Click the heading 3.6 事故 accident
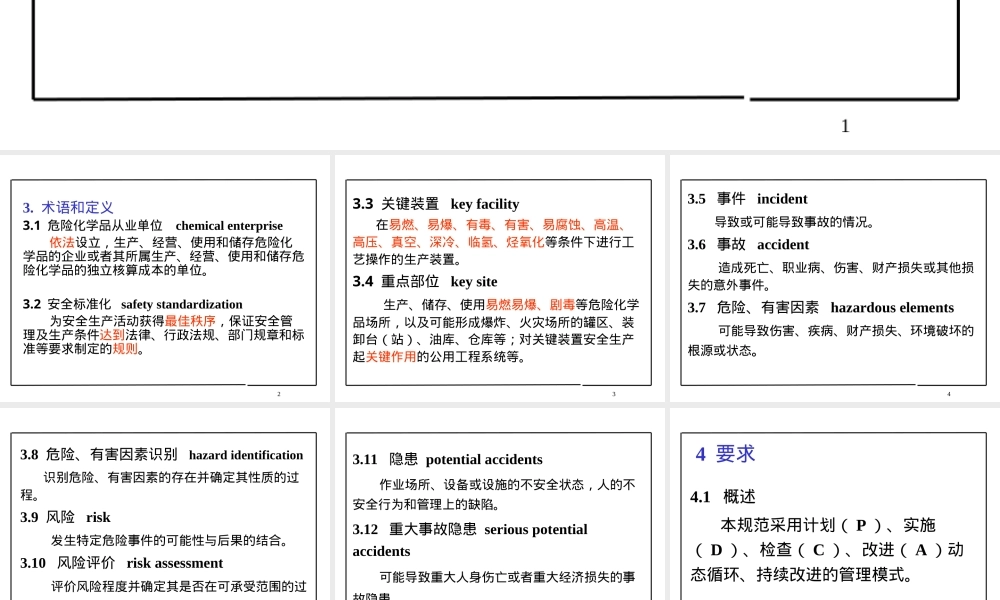 point(748,245)
